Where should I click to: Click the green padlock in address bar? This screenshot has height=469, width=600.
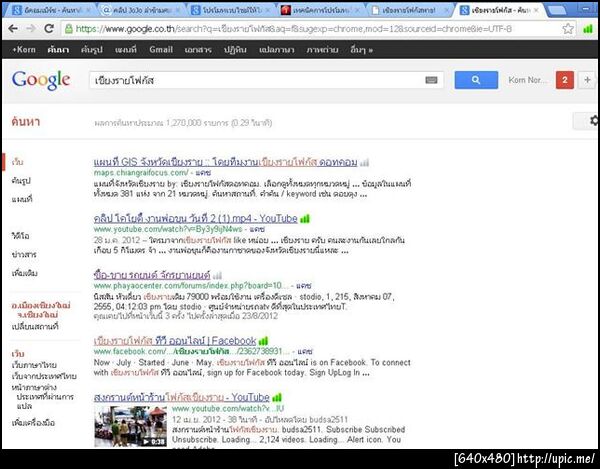69,29
